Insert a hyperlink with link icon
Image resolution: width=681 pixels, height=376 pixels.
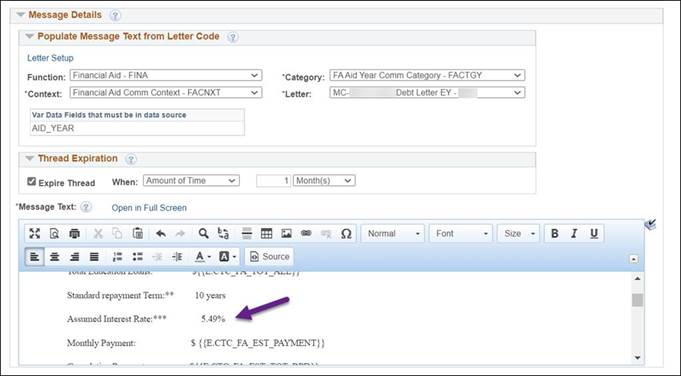pos(306,234)
